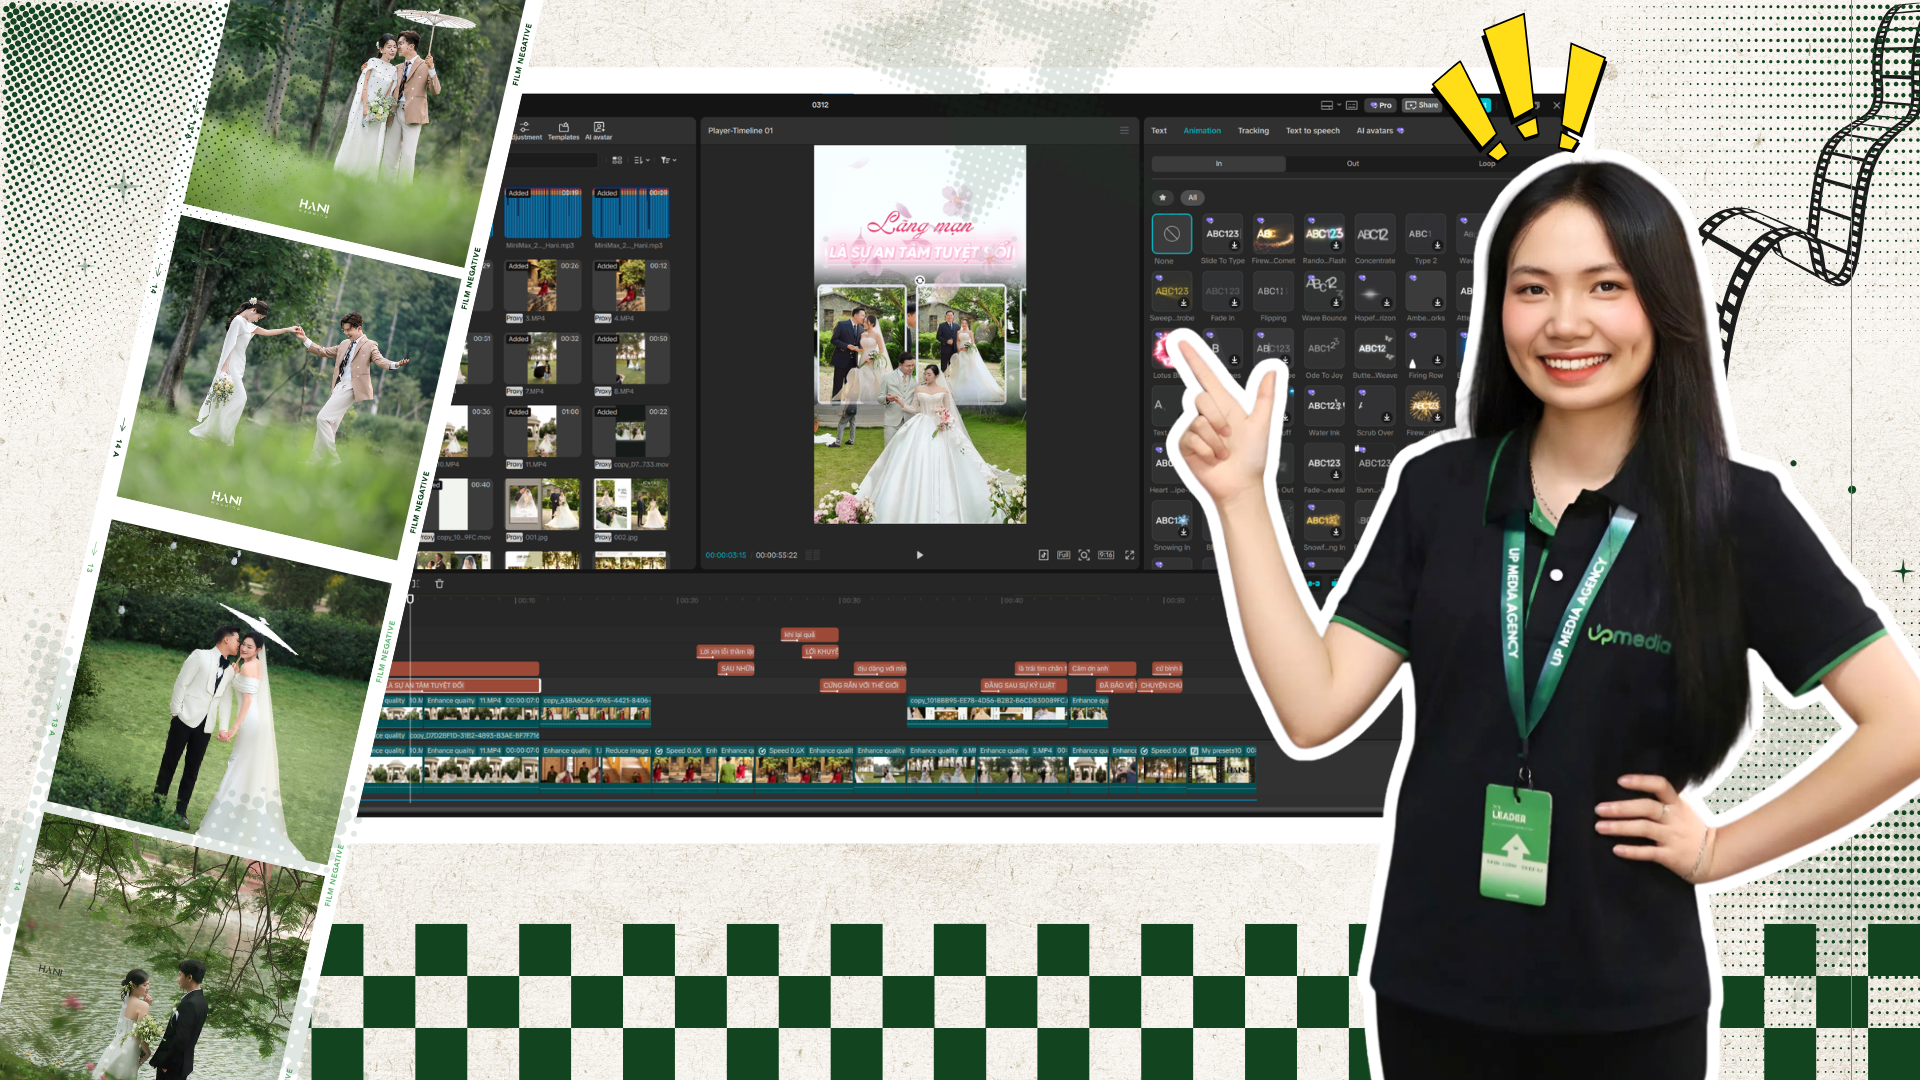
Task: Apply the Random Flash animation
Action: pos(1324,235)
